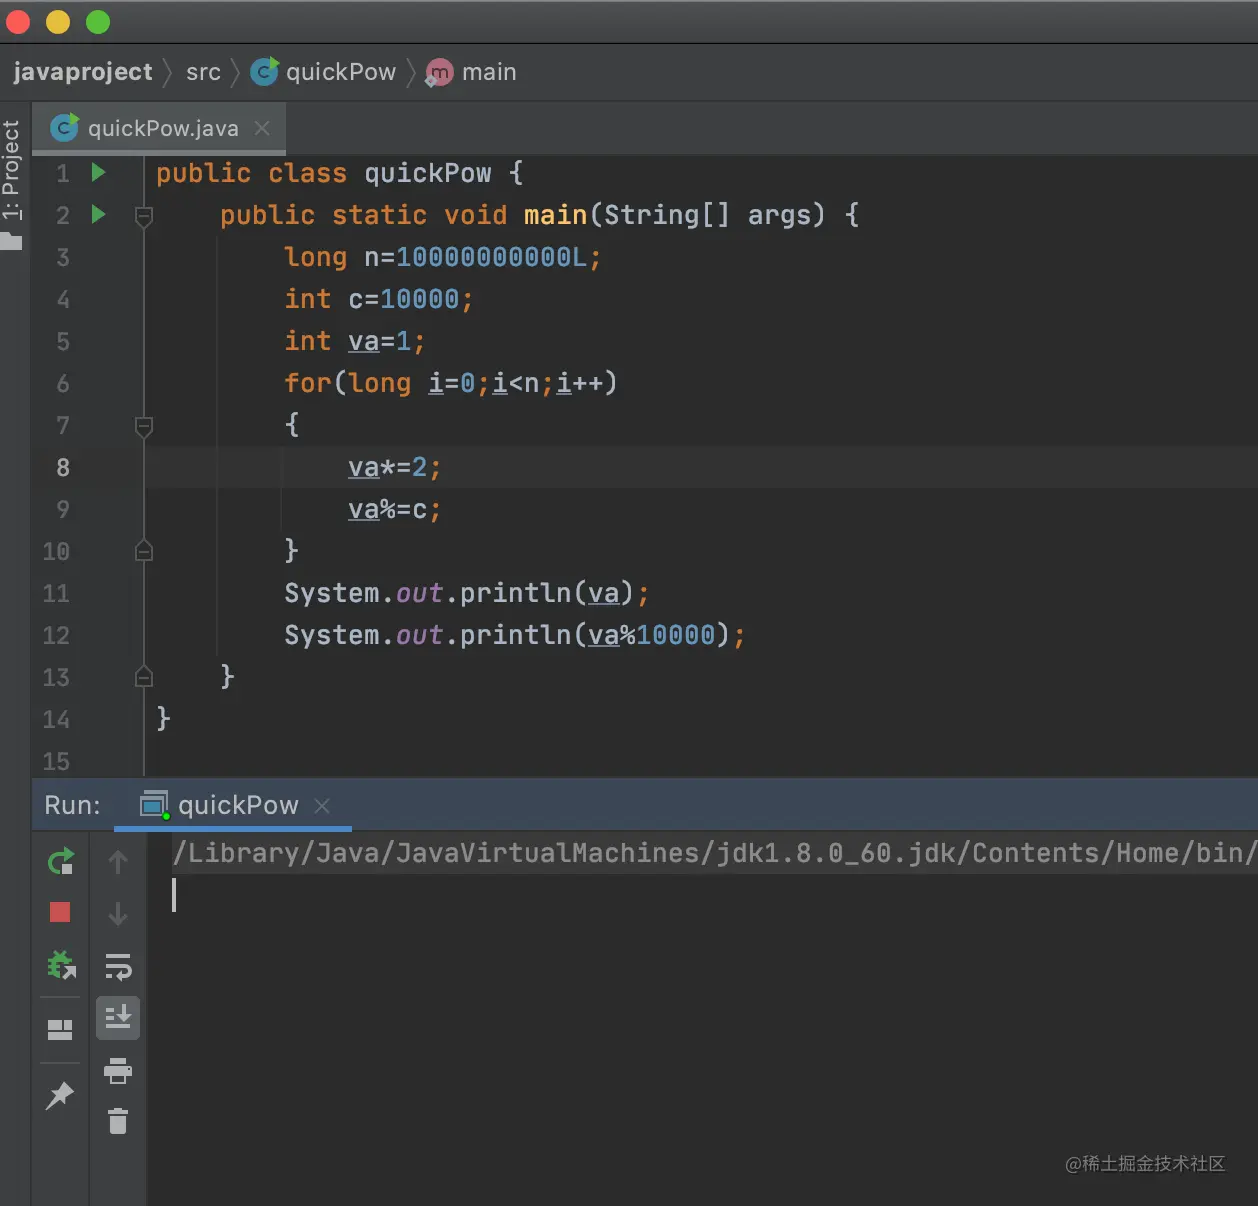This screenshot has height=1206, width=1258.
Task: Click line number 12 in gutter
Action: point(56,635)
